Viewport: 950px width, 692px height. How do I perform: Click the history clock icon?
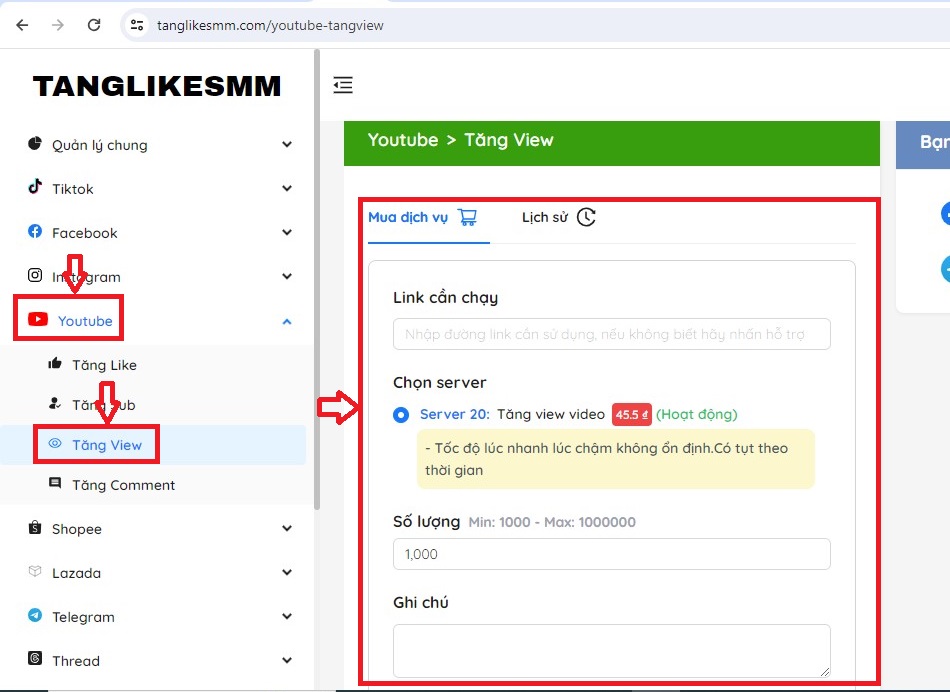586,217
